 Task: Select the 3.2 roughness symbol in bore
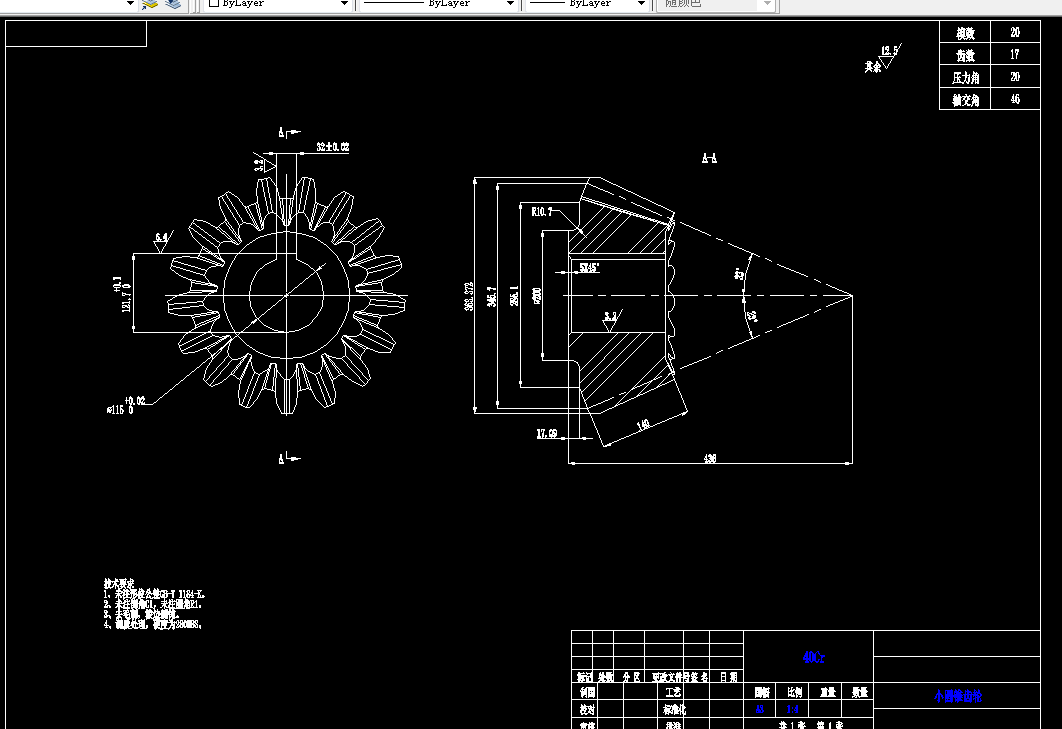click(x=612, y=321)
